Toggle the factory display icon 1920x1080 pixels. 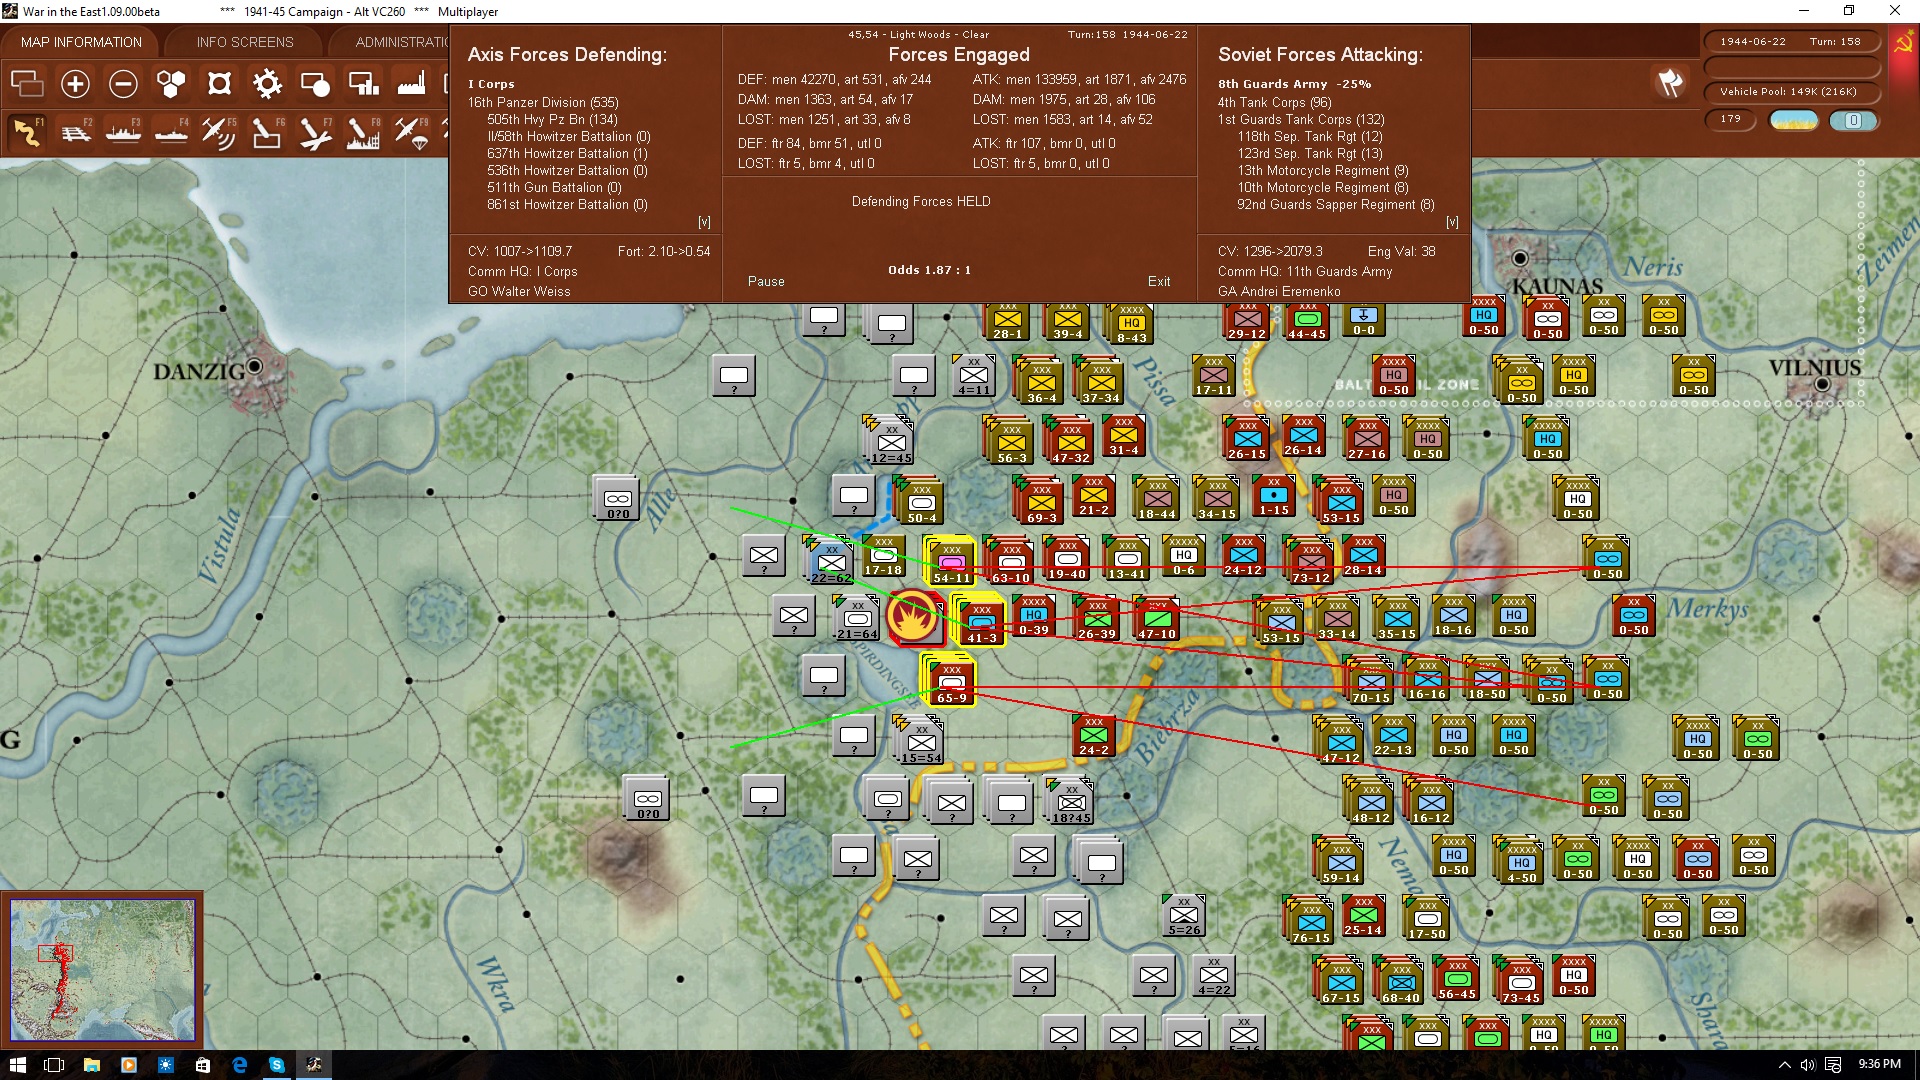(x=411, y=84)
